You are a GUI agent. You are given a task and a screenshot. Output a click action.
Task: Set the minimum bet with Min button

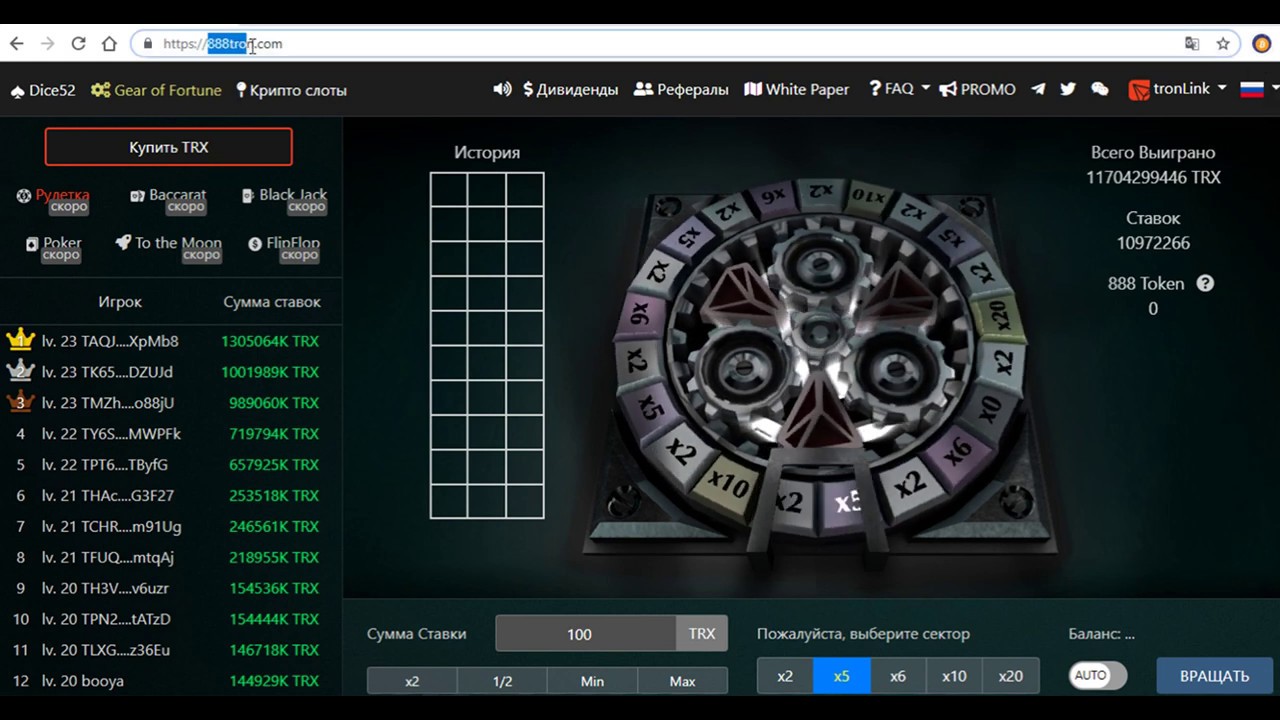(x=592, y=681)
